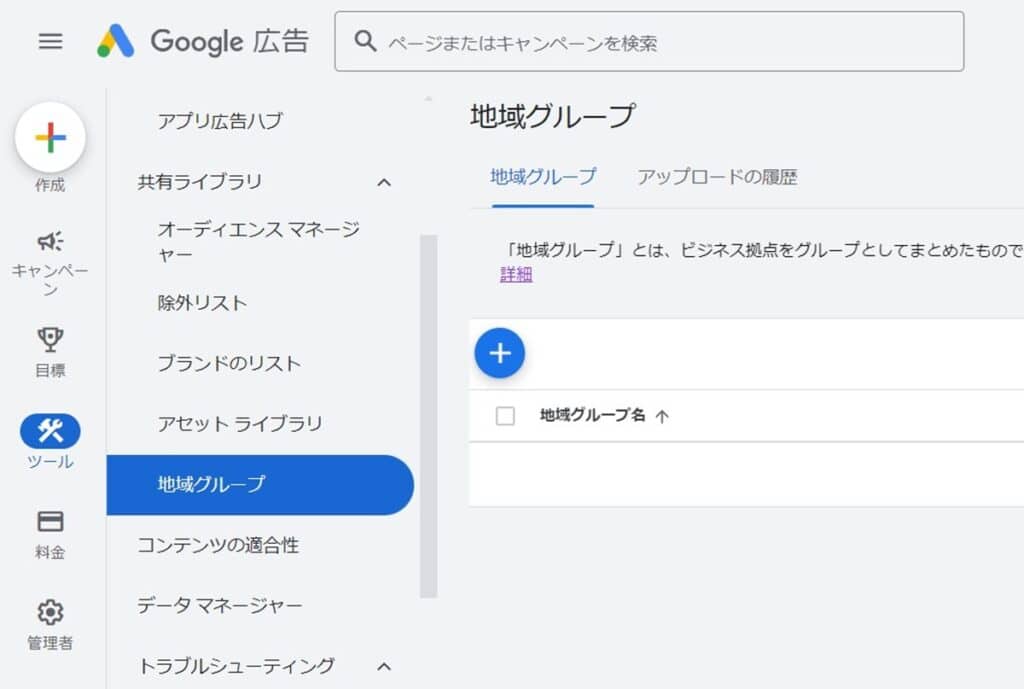This screenshot has height=689, width=1024.
Task: Open the 詳細 link
Action: point(516,274)
